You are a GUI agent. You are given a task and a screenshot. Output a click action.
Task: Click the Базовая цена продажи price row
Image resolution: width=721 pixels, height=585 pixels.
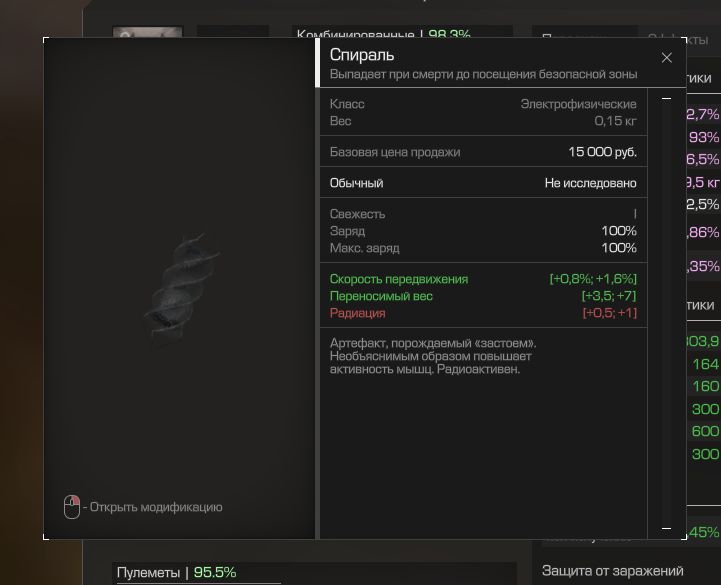[x=483, y=152]
